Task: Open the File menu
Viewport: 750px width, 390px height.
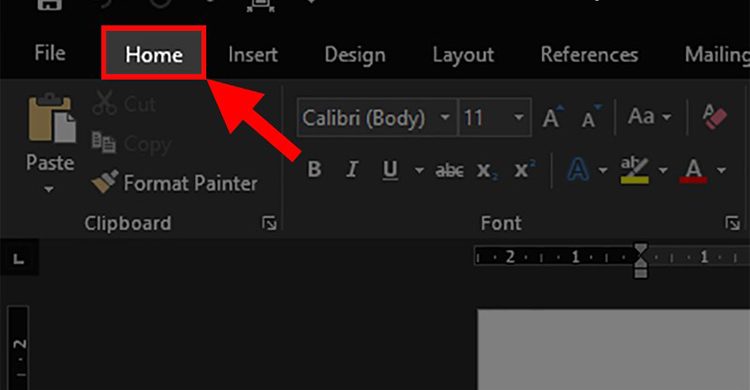Action: 50,53
